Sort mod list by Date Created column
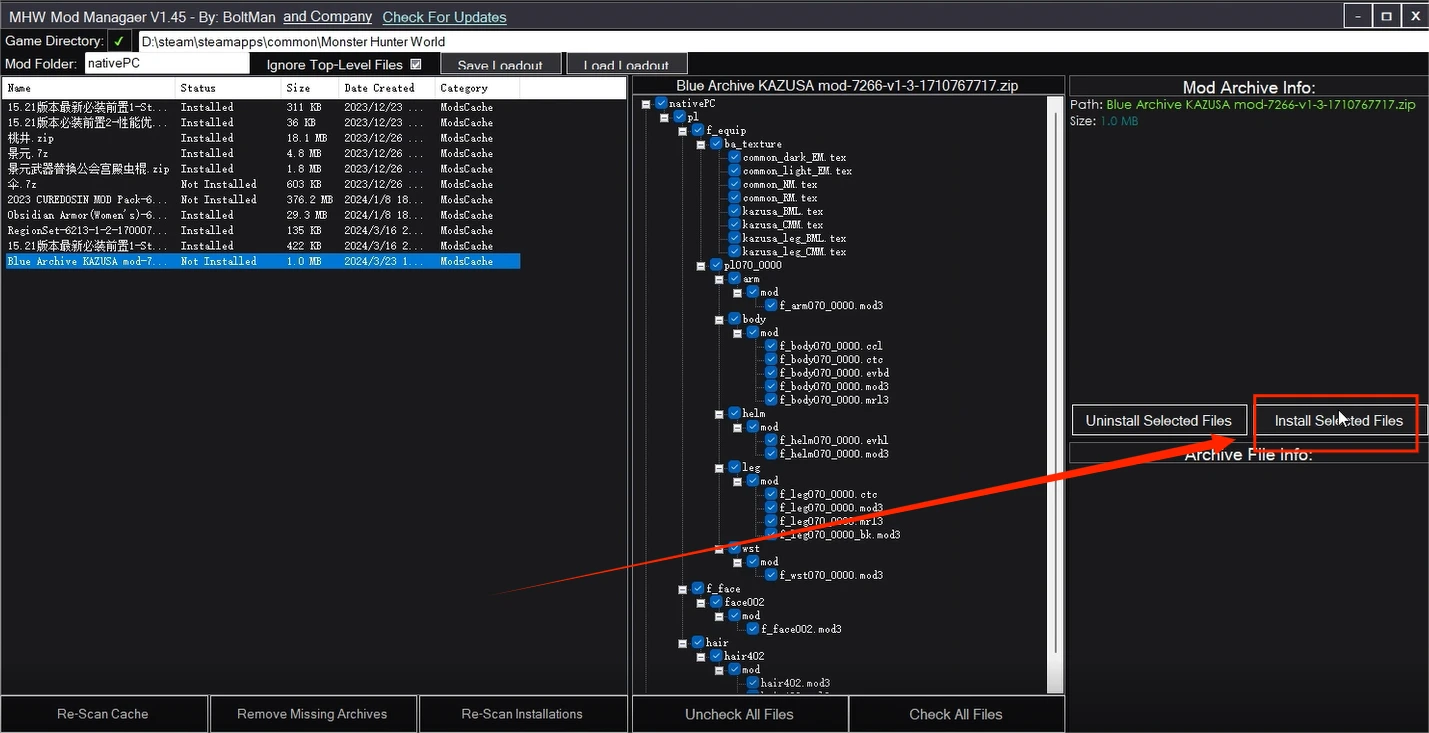 pos(388,88)
